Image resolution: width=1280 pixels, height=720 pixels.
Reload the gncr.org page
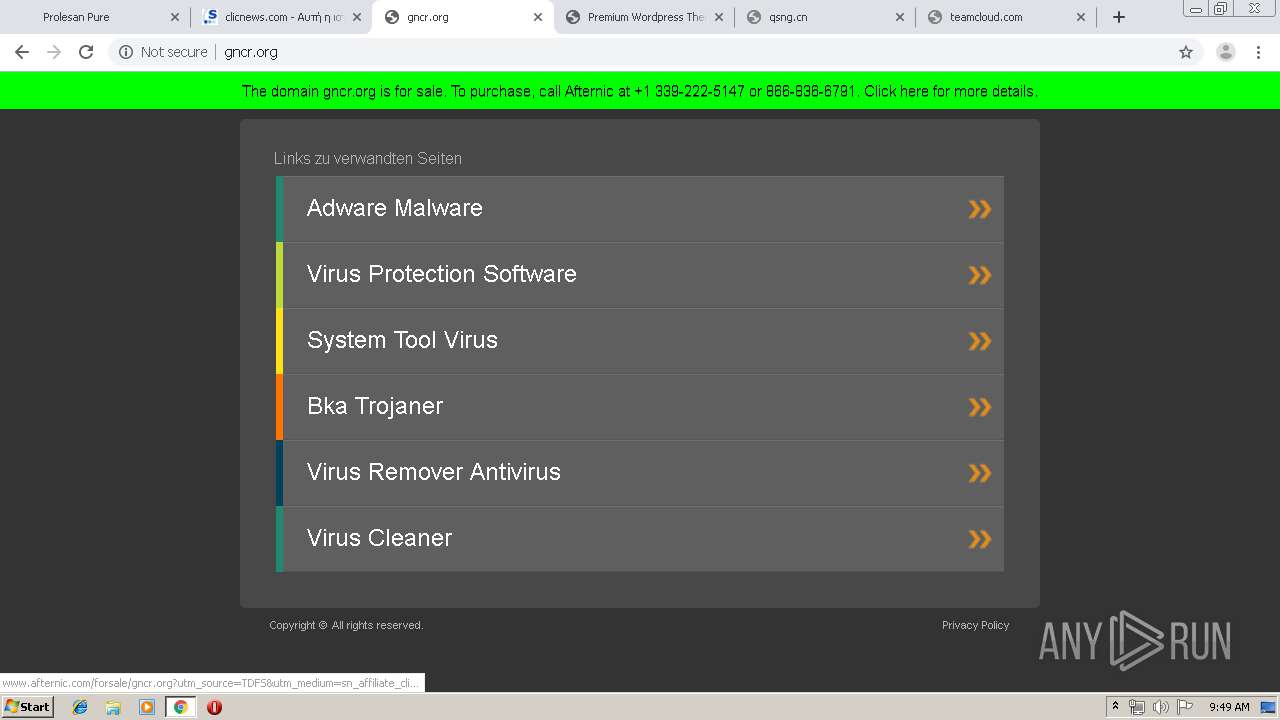click(x=86, y=52)
